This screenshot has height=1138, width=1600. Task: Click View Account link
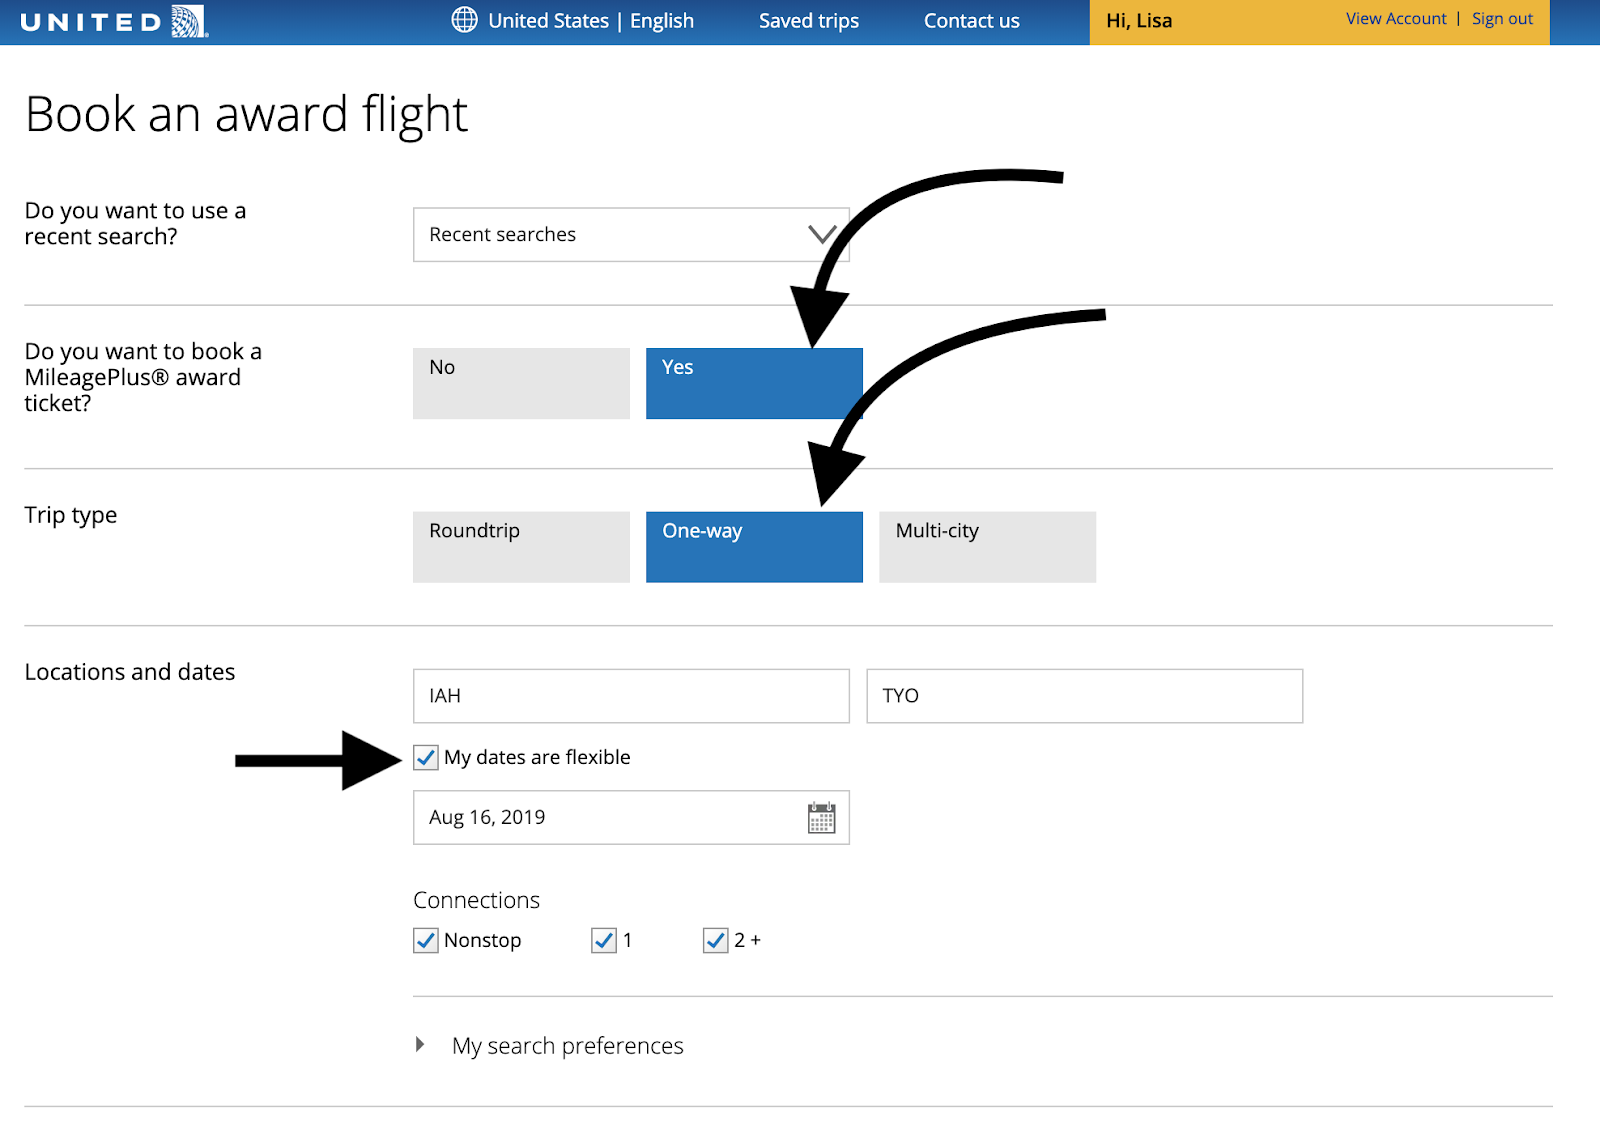pyautogui.click(x=1396, y=19)
